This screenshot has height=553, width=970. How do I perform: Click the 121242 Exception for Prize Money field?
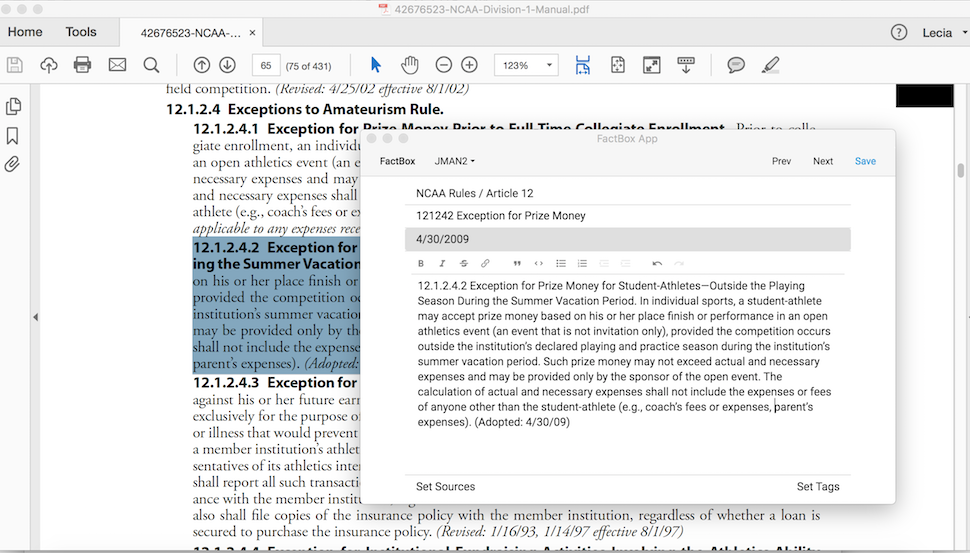point(628,216)
